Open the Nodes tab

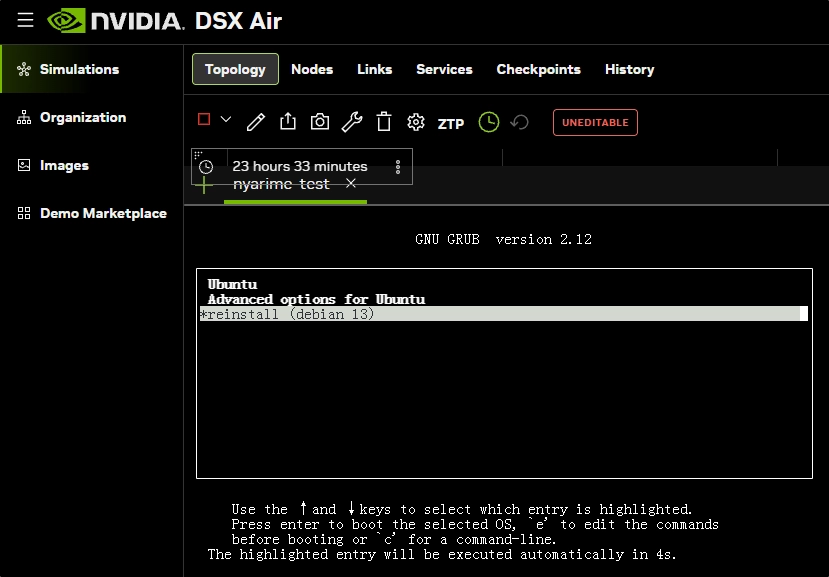point(312,69)
